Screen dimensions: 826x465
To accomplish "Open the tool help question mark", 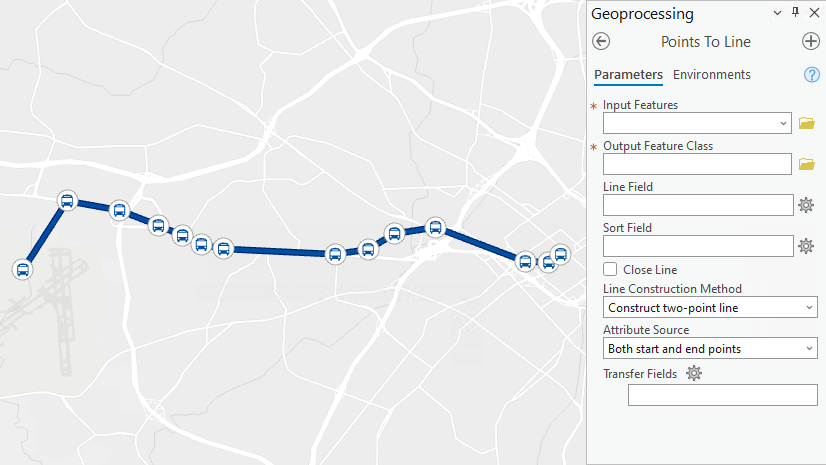I will (x=812, y=75).
